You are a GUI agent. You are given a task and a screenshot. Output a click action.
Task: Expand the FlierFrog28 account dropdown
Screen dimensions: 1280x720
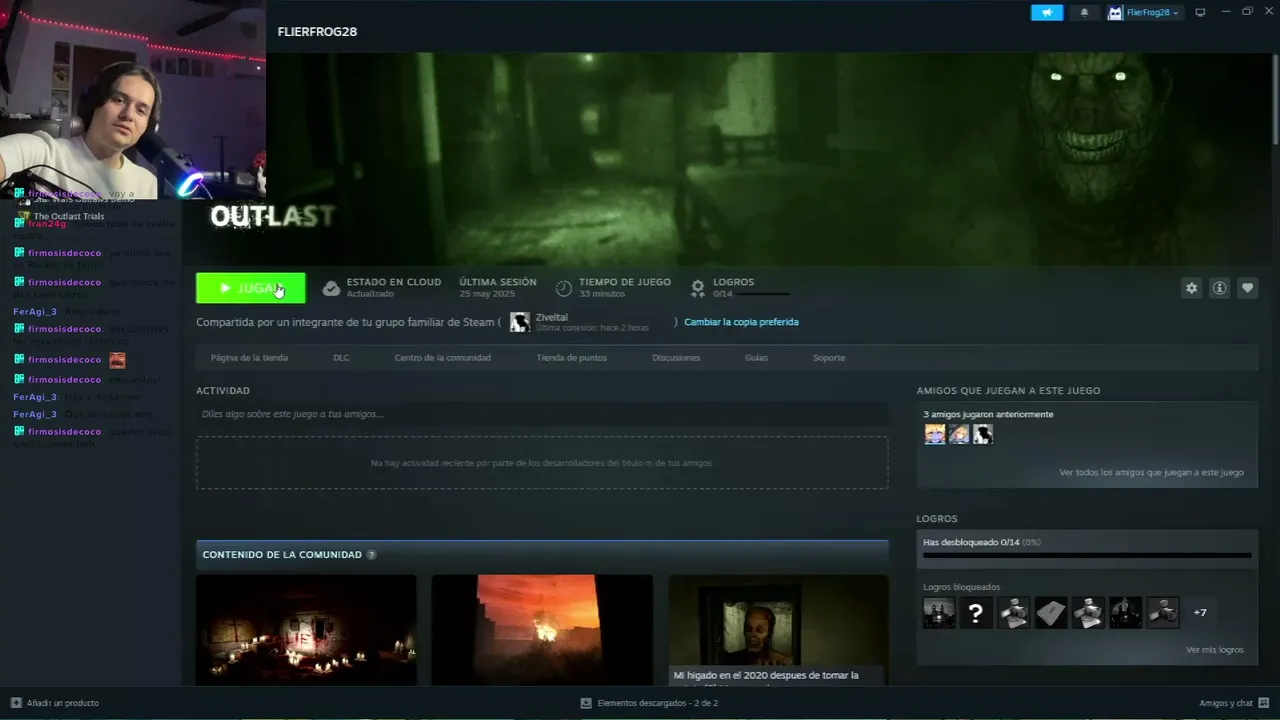coord(1144,12)
